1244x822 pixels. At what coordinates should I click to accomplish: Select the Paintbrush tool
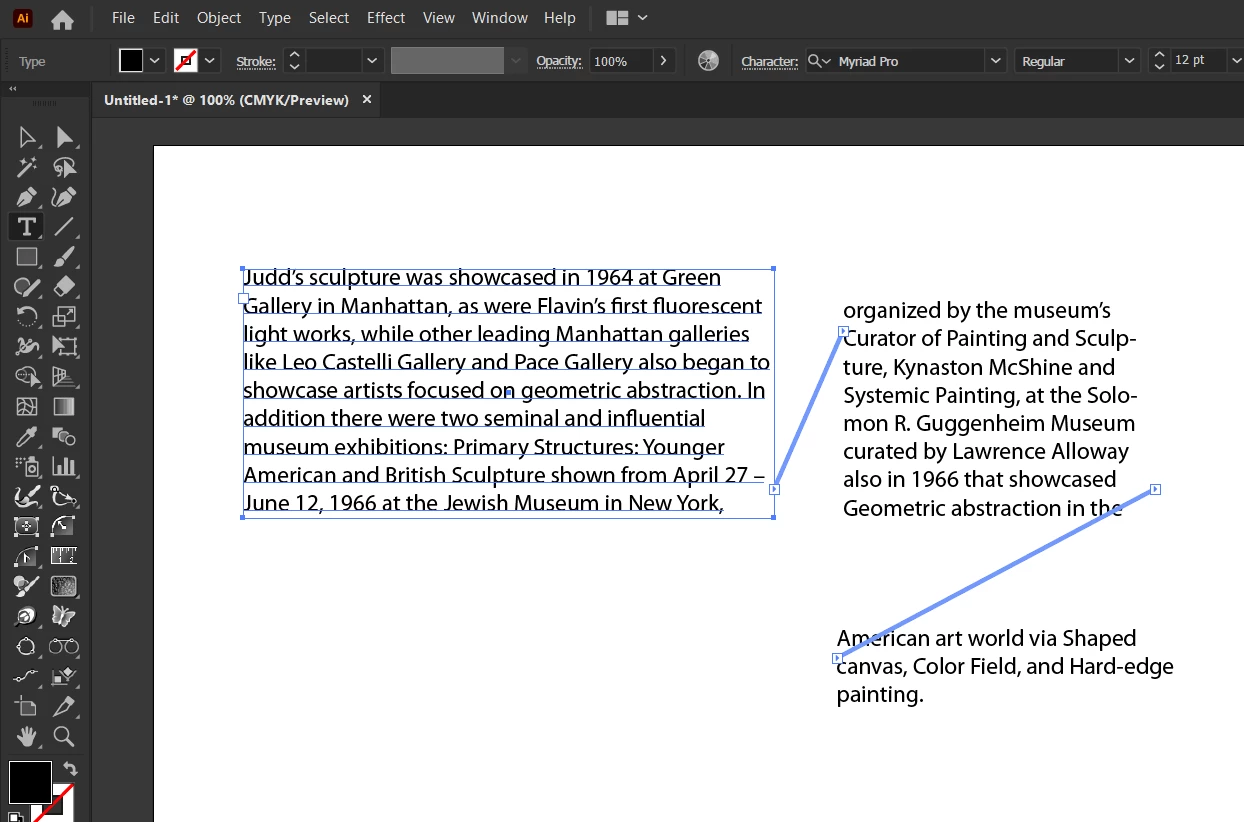click(64, 257)
